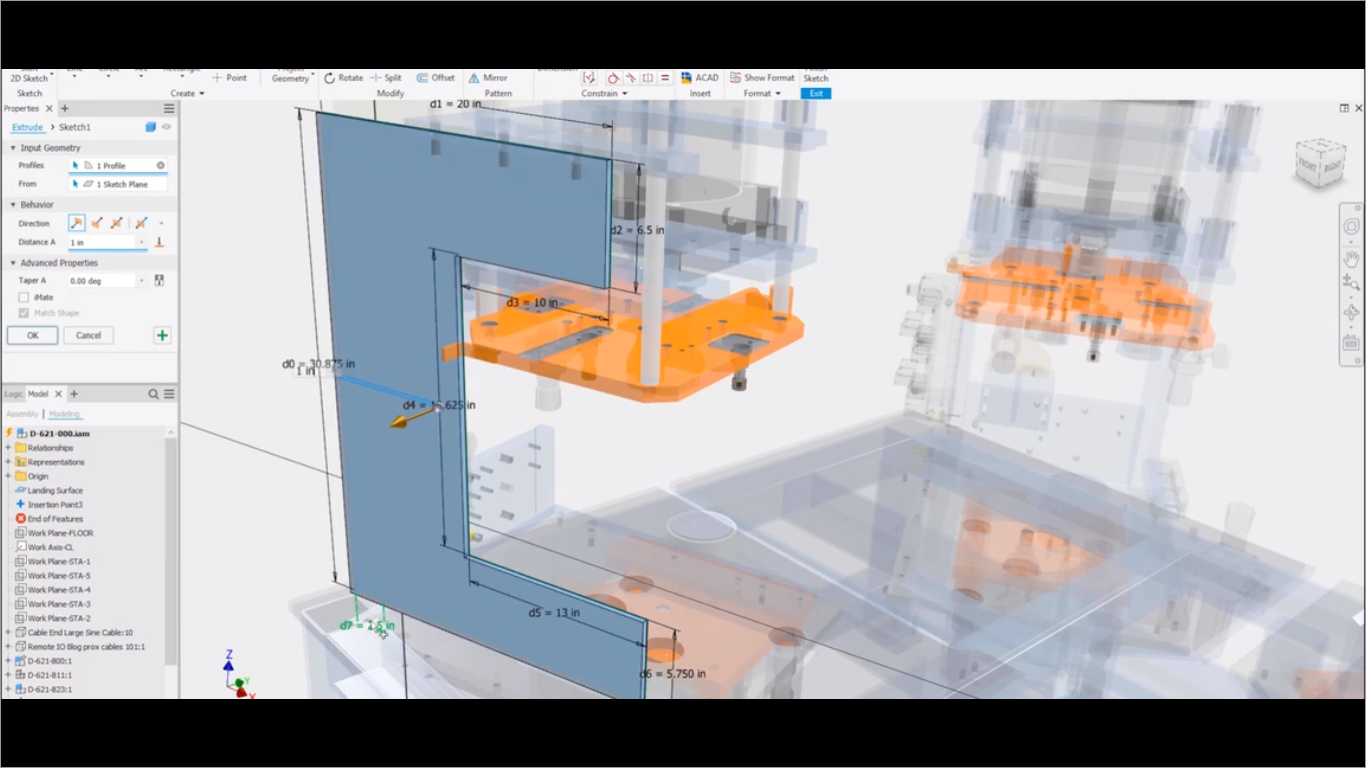Choose the Rotate modify tool
The height and width of the screenshot is (768, 1366).
(x=343, y=78)
